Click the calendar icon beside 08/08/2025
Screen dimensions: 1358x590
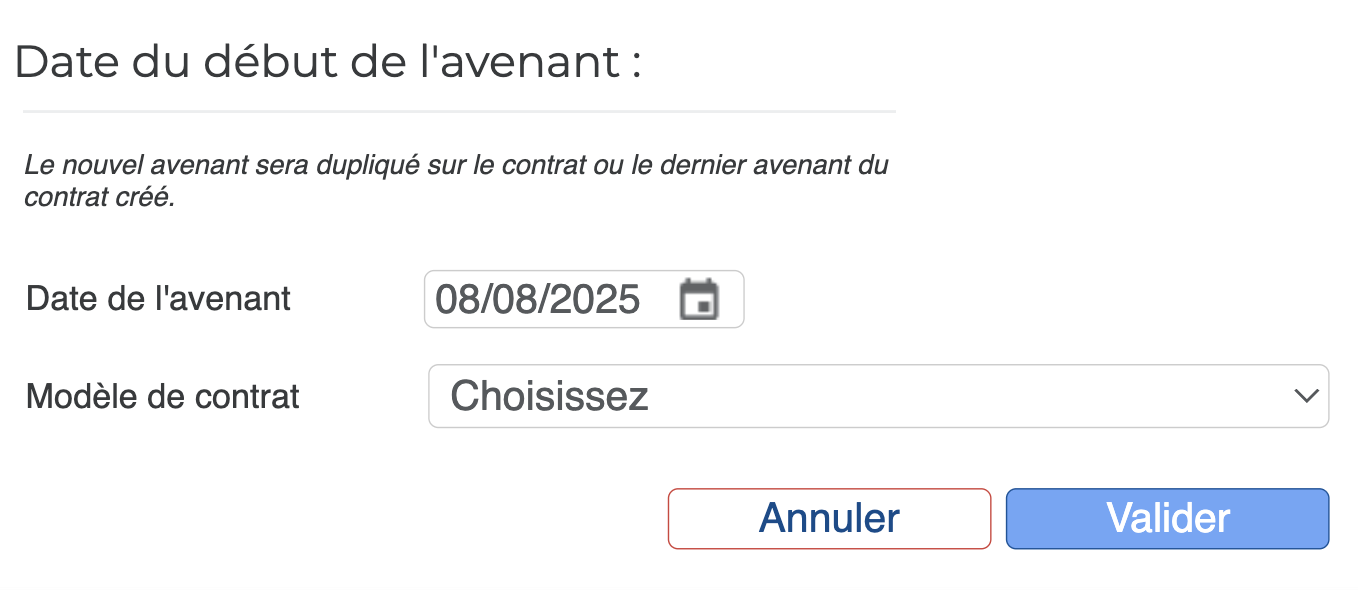699,299
